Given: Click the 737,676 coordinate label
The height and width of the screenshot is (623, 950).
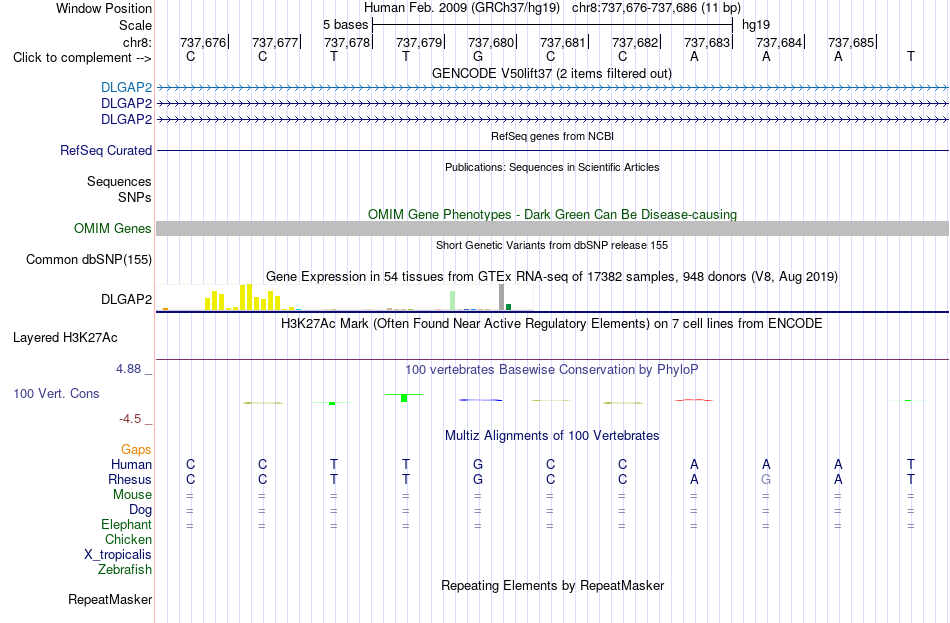Looking at the screenshot, I should pos(202,42).
